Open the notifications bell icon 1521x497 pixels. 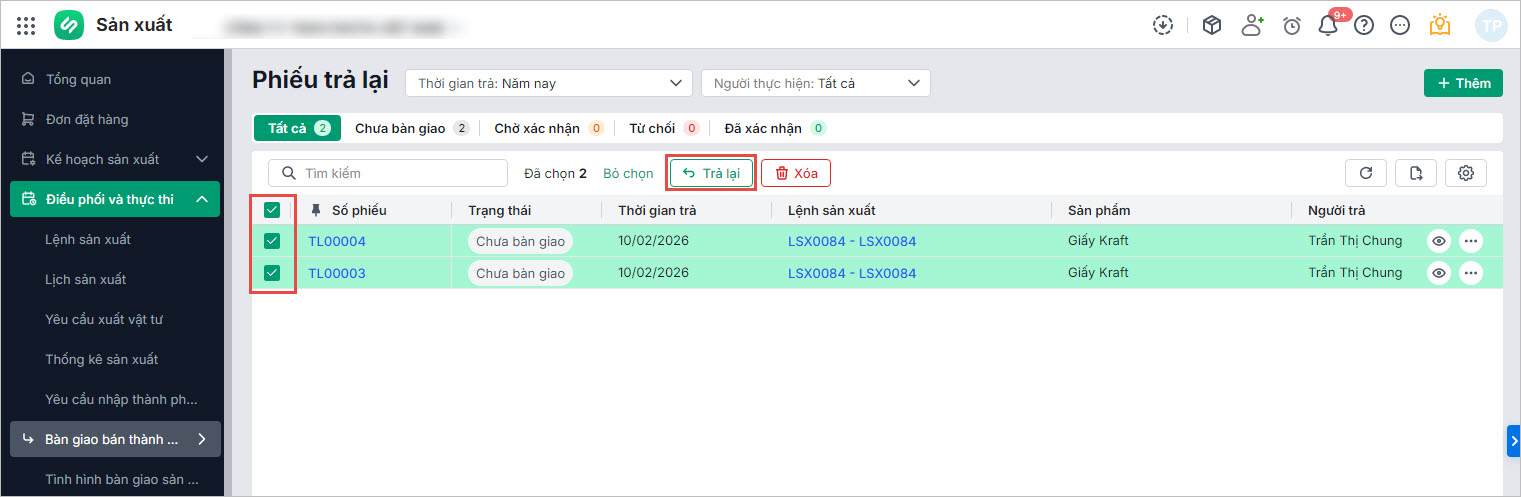1328,26
